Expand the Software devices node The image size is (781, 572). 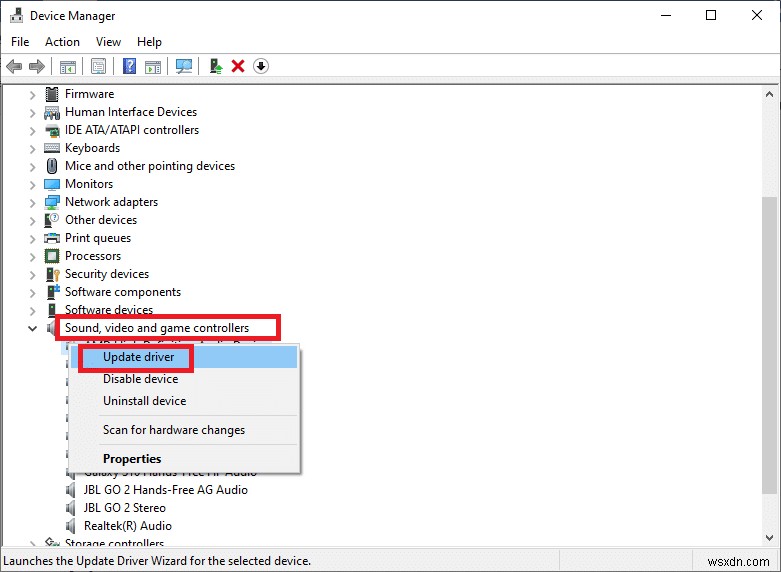click(32, 311)
